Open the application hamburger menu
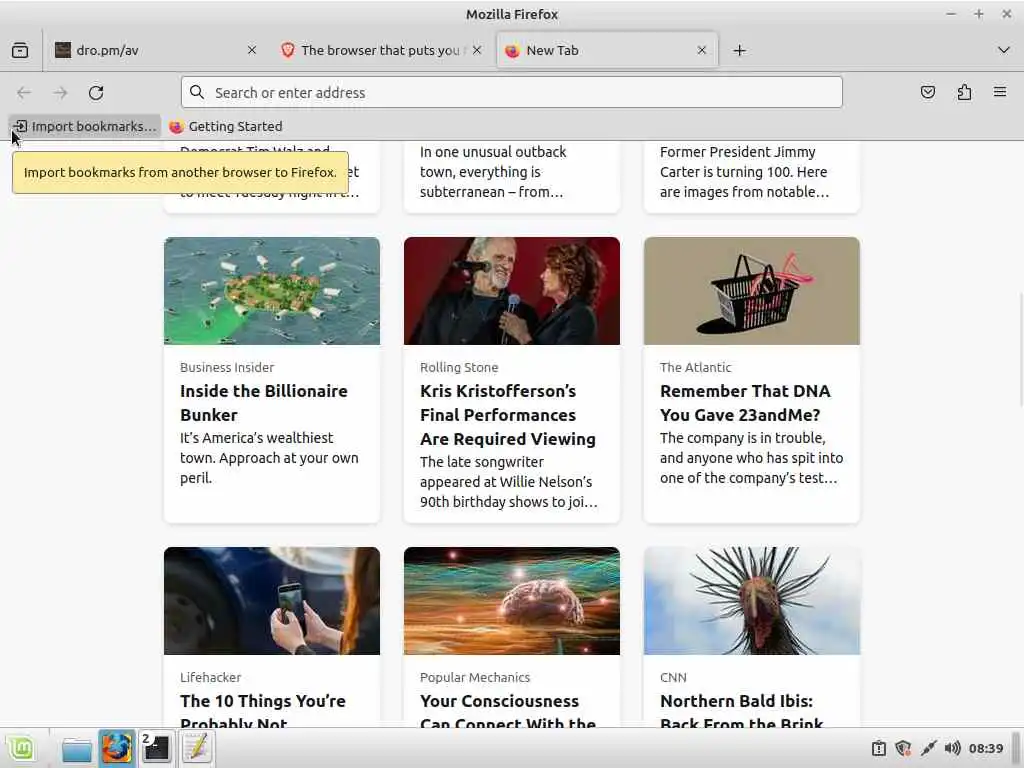Viewport: 1024px width, 768px height. pyautogui.click(x=1000, y=92)
